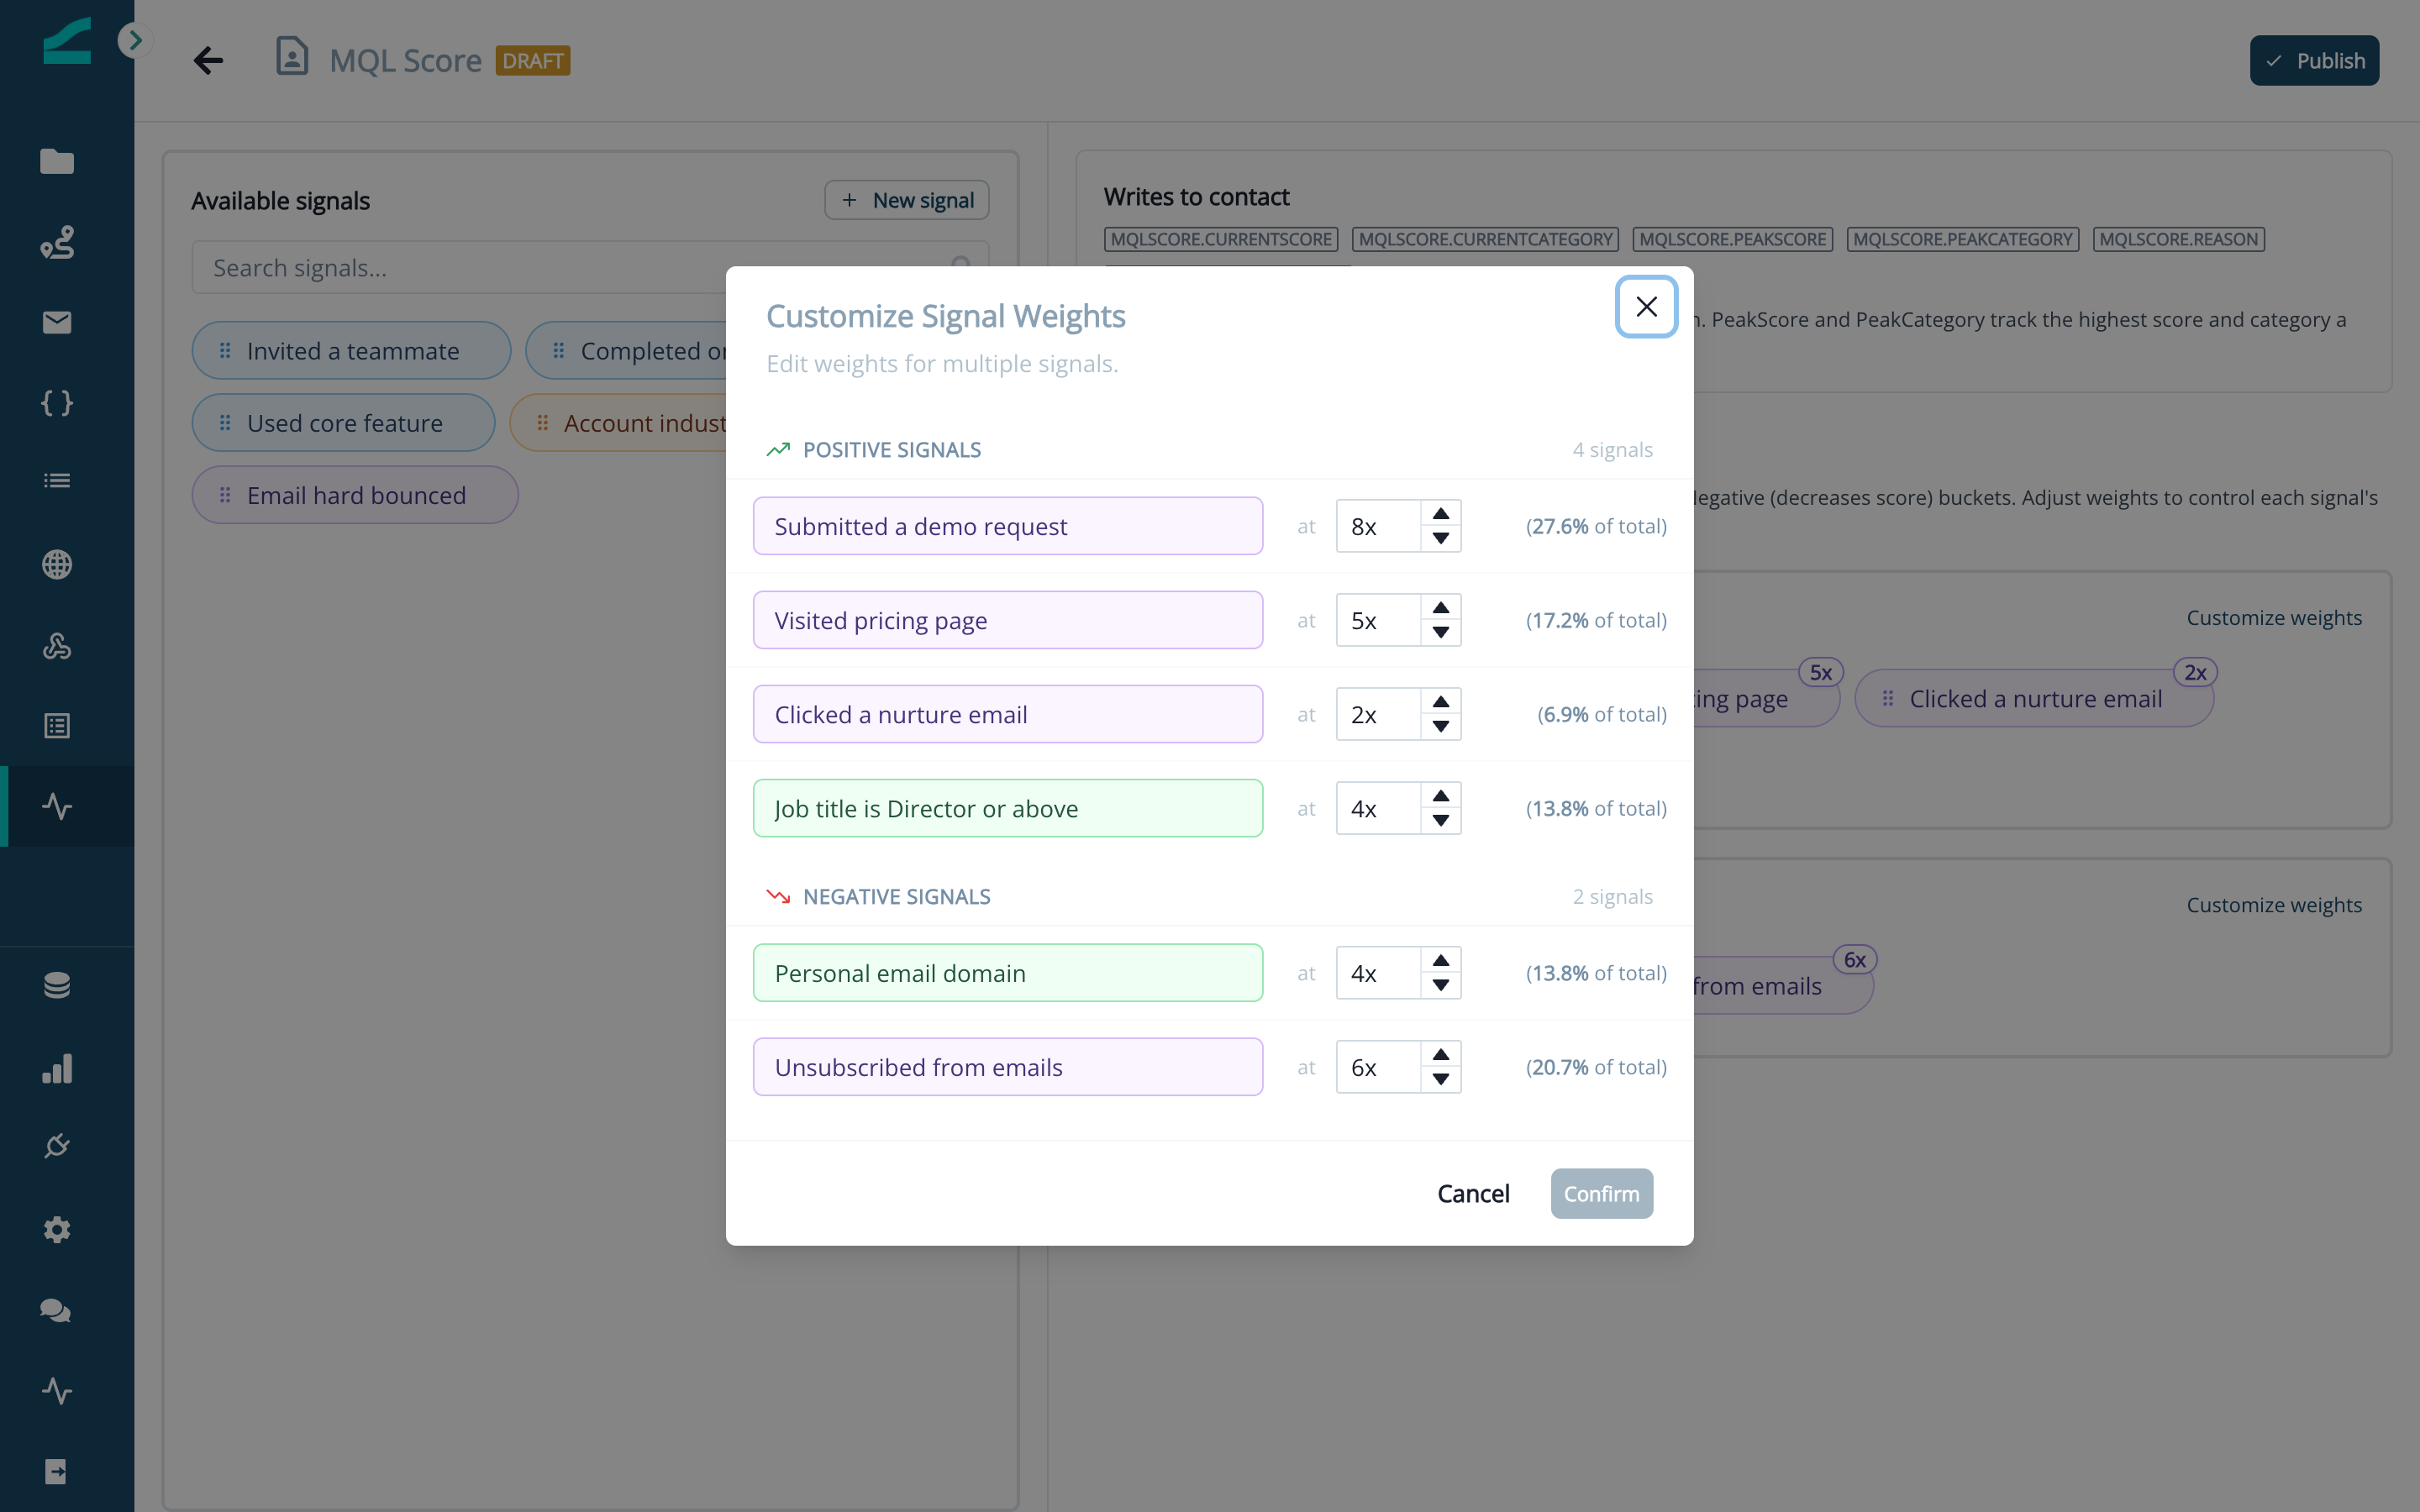Increase weight for Job title is Director
Screen dimensions: 2420x1512
(x=1440, y=796)
